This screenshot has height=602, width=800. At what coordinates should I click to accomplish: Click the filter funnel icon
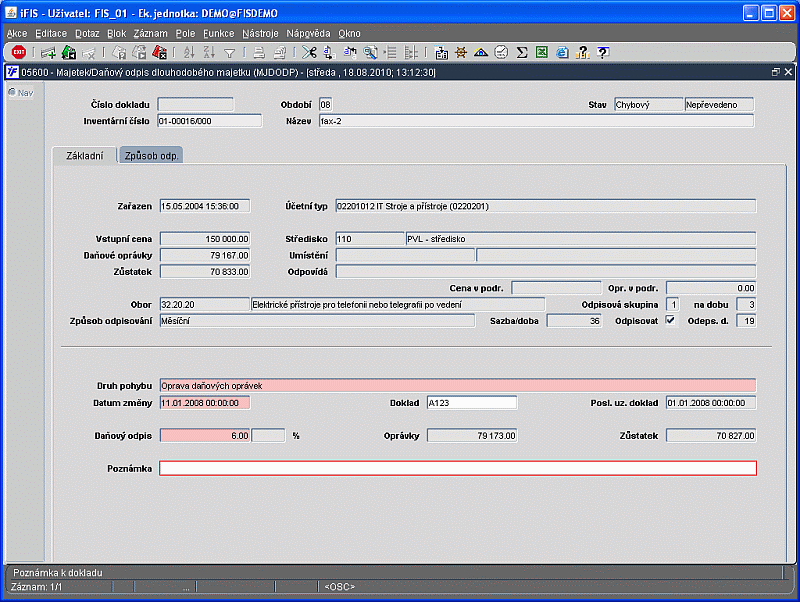(x=230, y=53)
